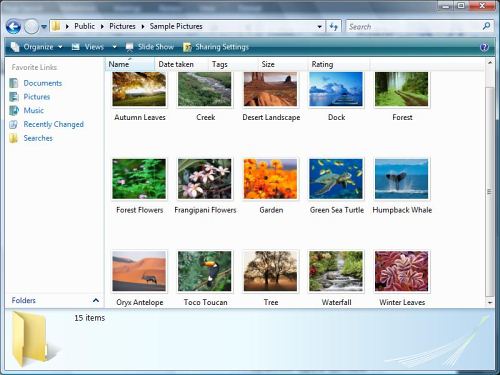Select Public in the address path
500x375 pixels.
84,26
